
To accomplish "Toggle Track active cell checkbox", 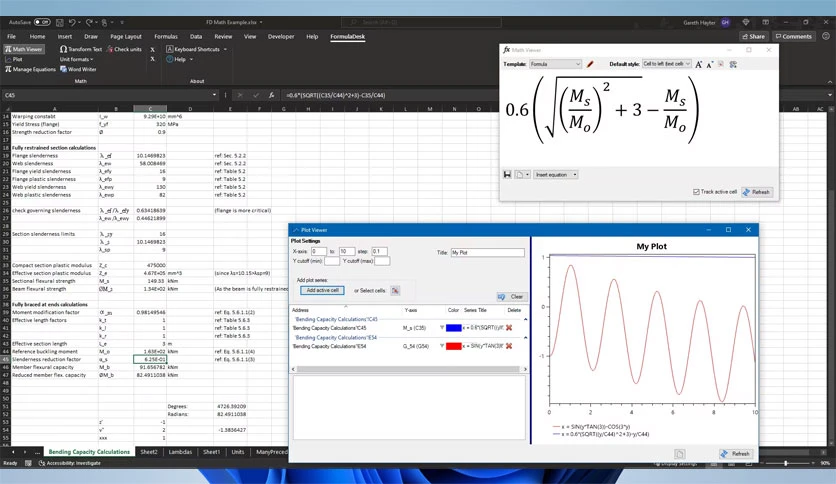I will point(696,192).
